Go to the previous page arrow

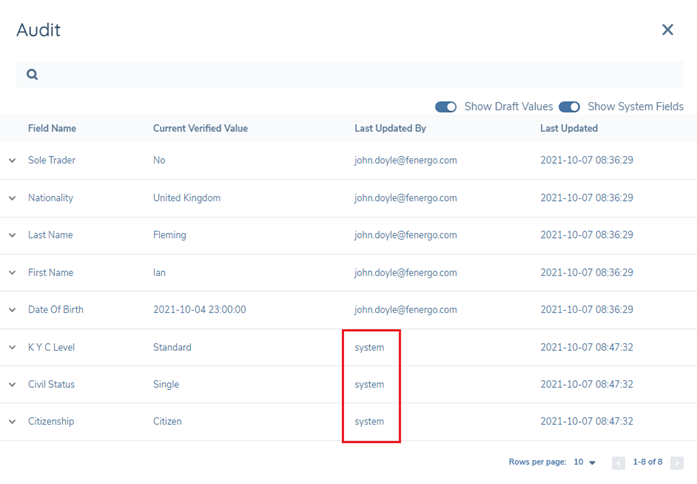[x=618, y=463]
